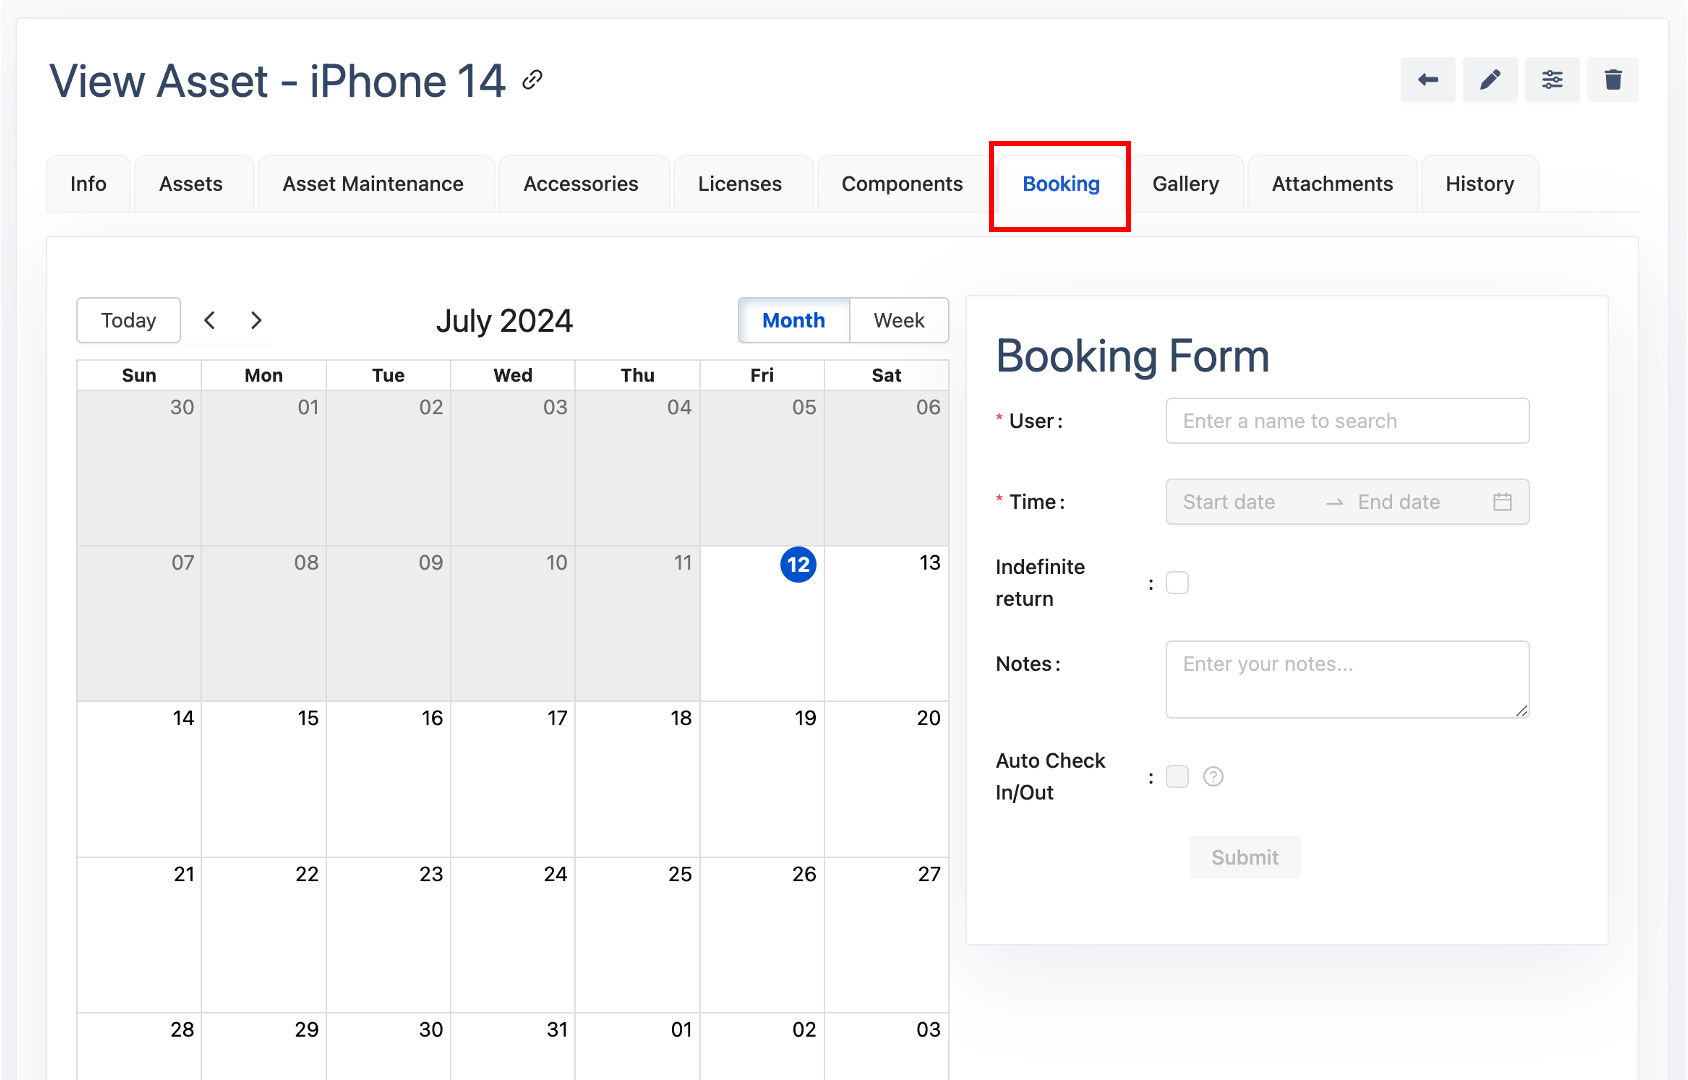This screenshot has height=1080, width=1688.
Task: Open the History tab
Action: point(1479,184)
